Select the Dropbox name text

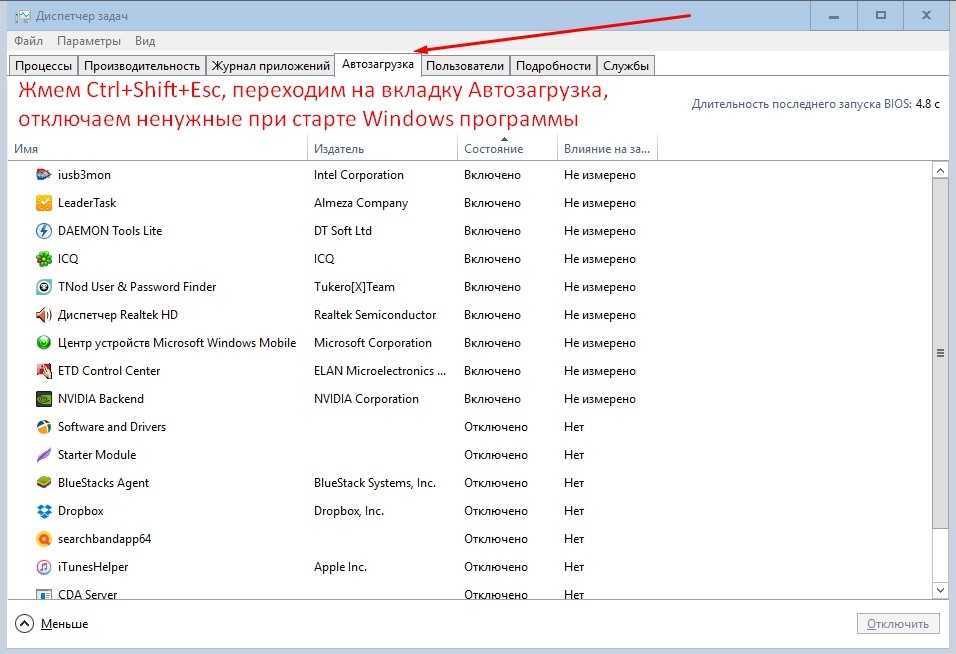80,511
